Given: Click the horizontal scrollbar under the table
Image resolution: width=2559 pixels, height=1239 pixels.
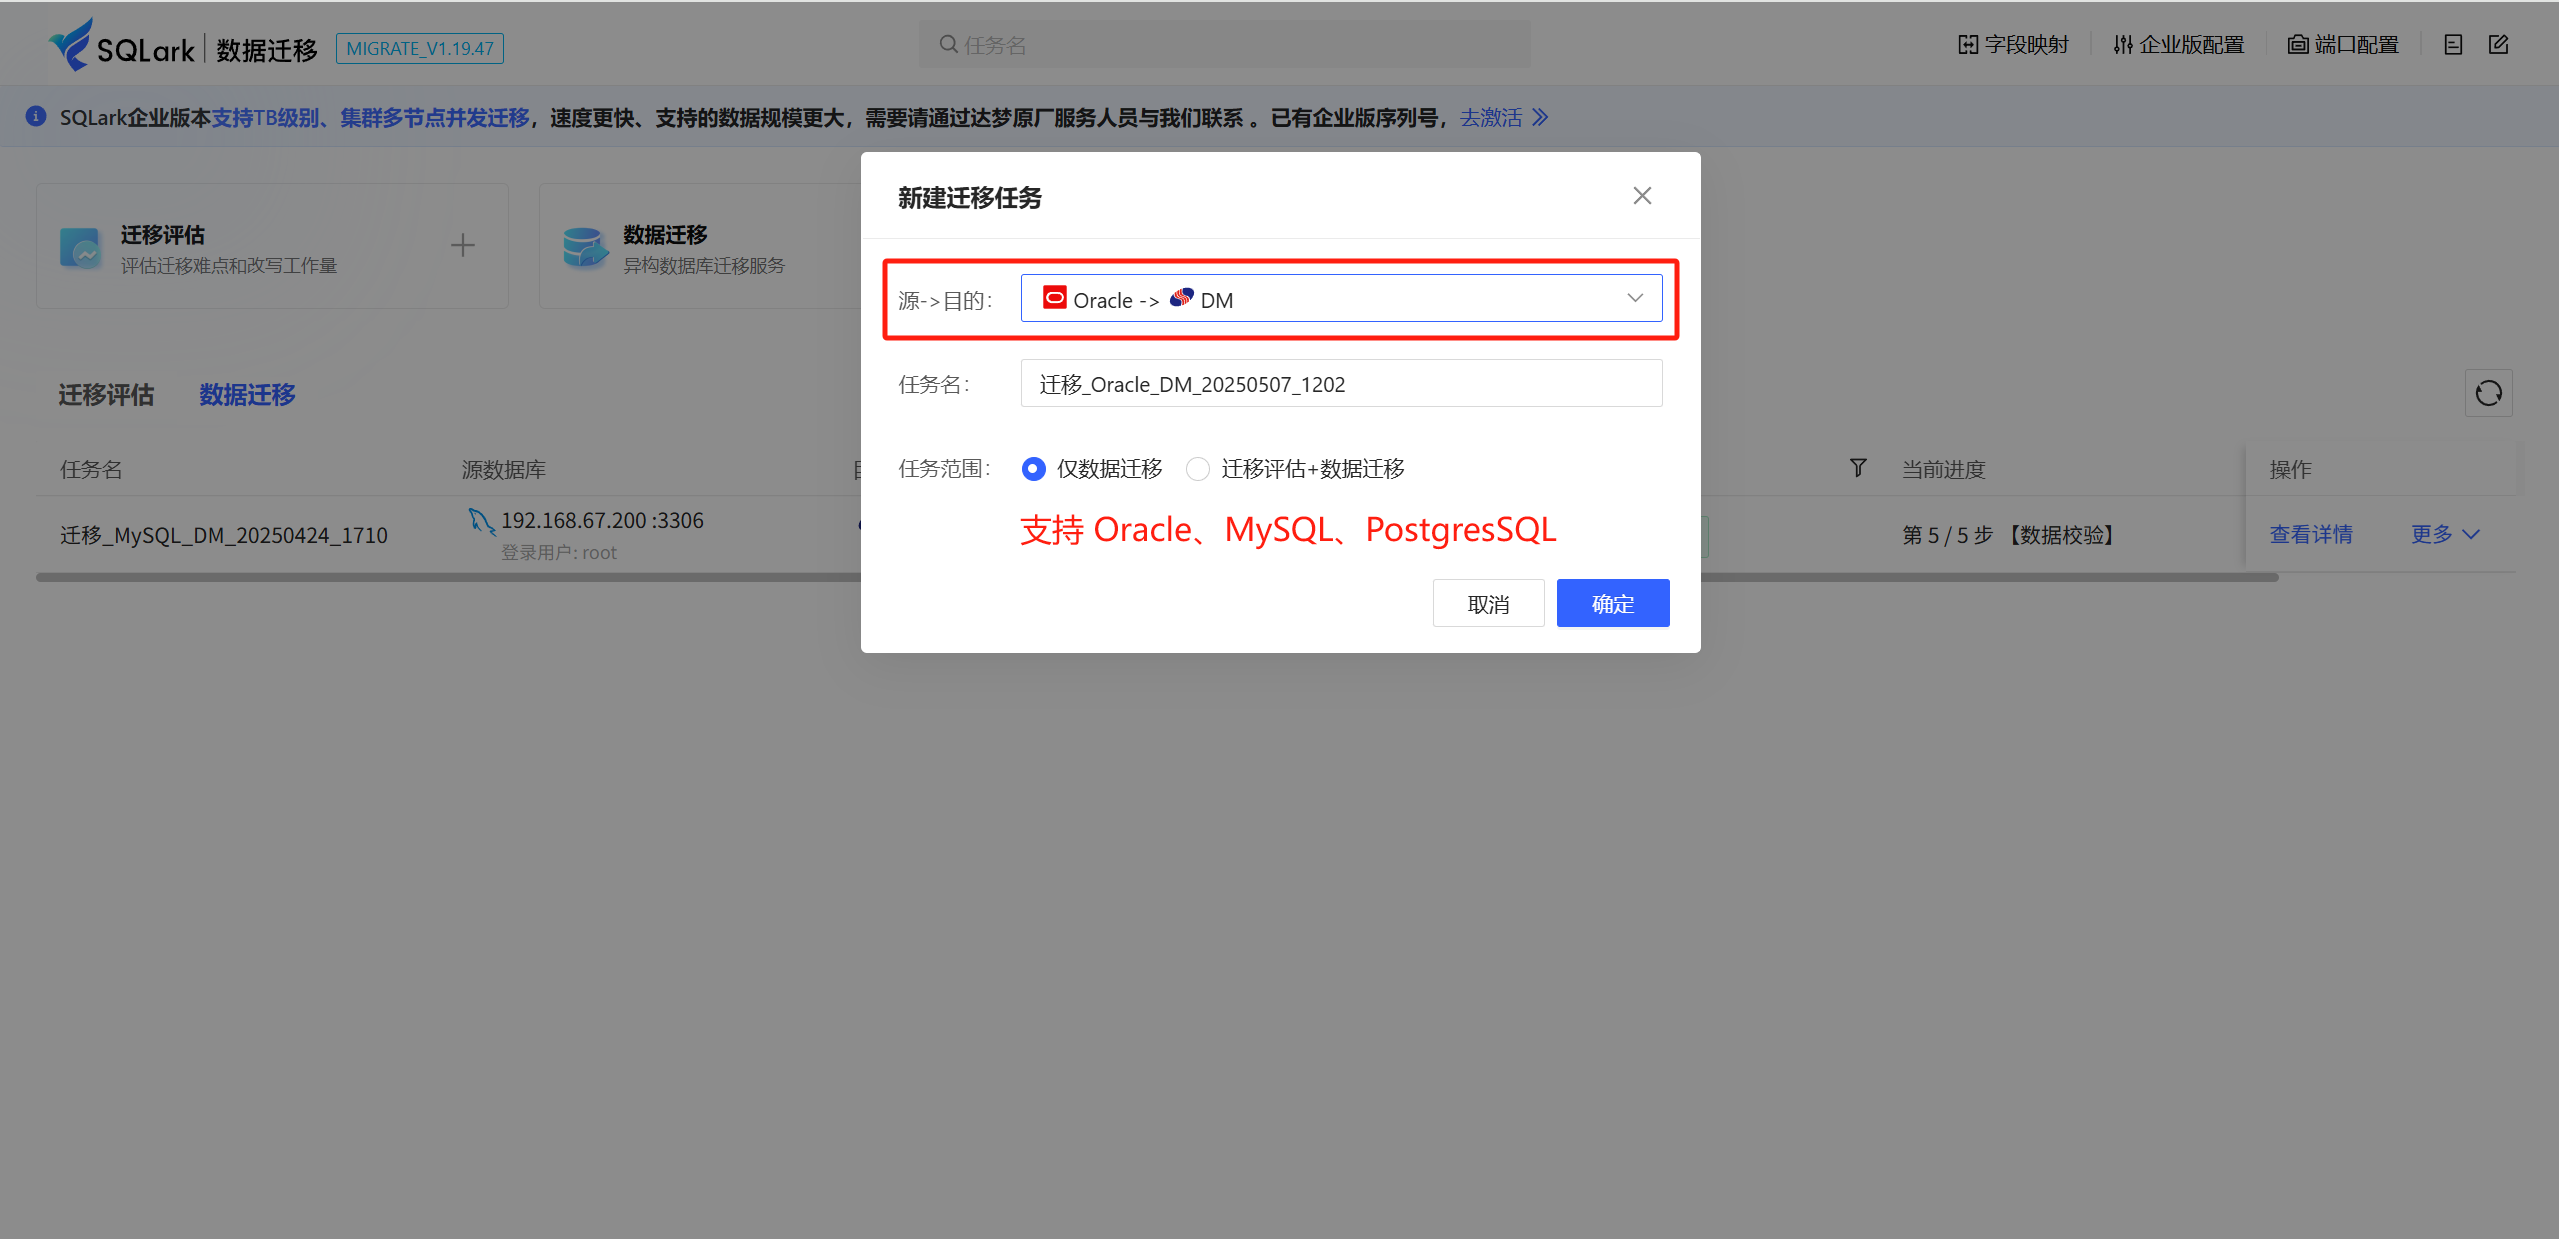Looking at the screenshot, I should click(1157, 577).
